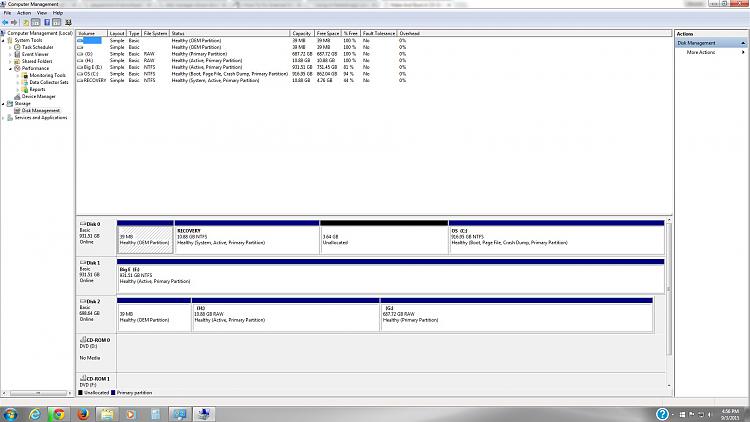Viewport: 750px width, 422px height.
Task: Open Windows Media Player from taskbar
Action: click(x=131, y=414)
